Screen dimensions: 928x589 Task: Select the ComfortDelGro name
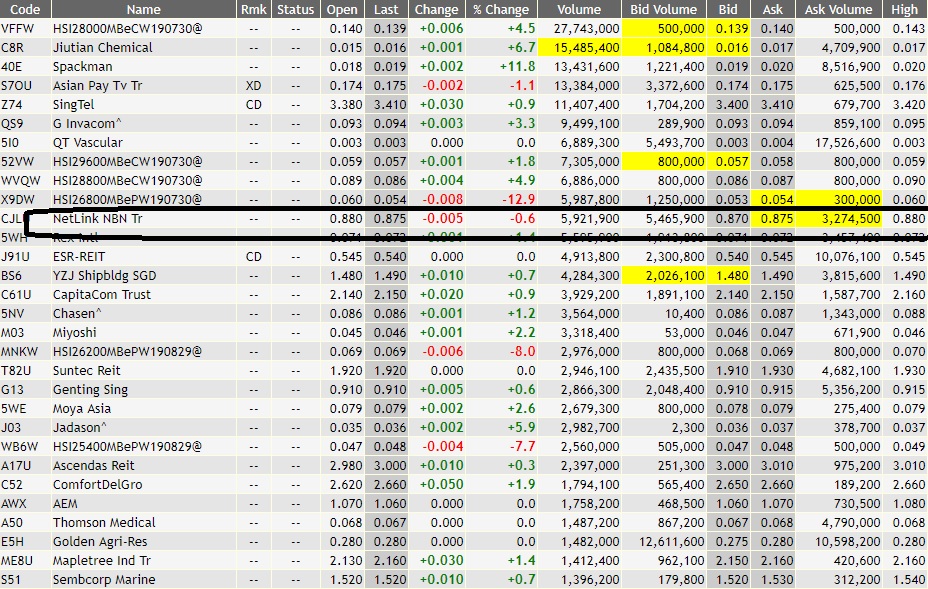pos(98,484)
